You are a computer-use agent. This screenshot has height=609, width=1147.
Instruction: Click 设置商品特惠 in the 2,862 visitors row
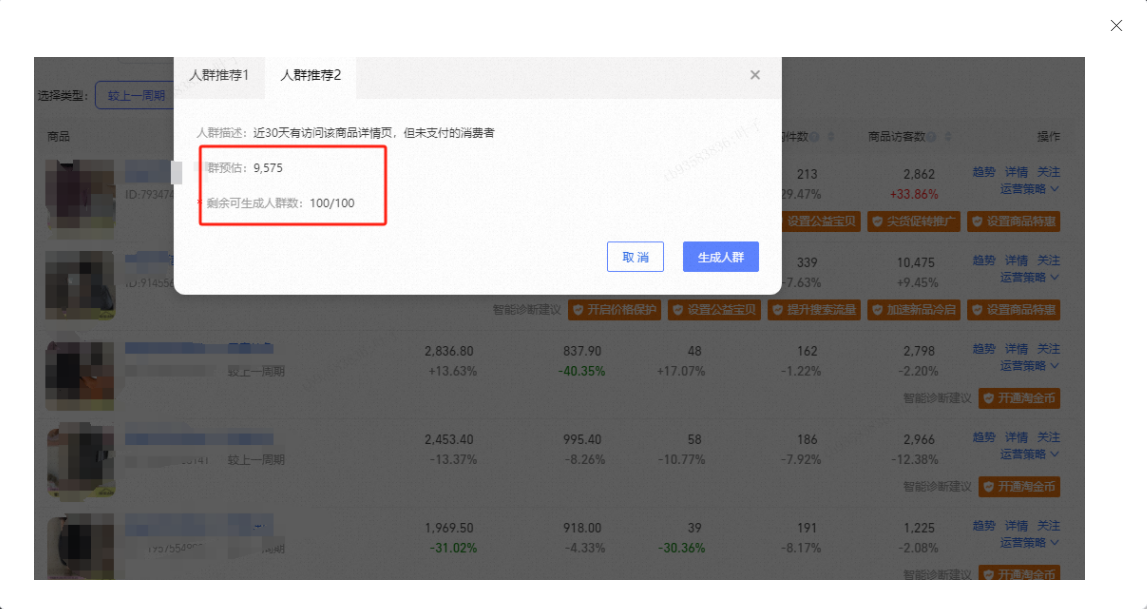click(1013, 222)
